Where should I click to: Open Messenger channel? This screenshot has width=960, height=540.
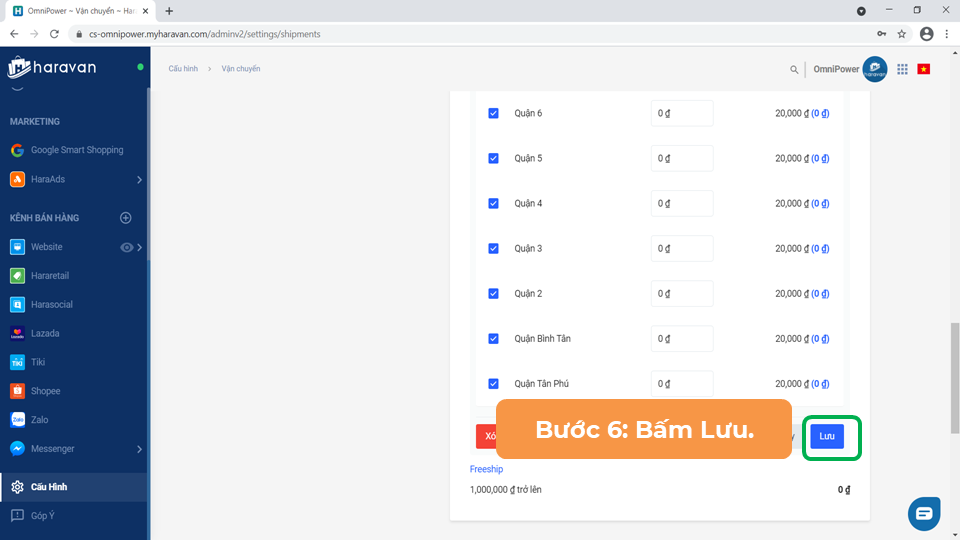click(53, 449)
